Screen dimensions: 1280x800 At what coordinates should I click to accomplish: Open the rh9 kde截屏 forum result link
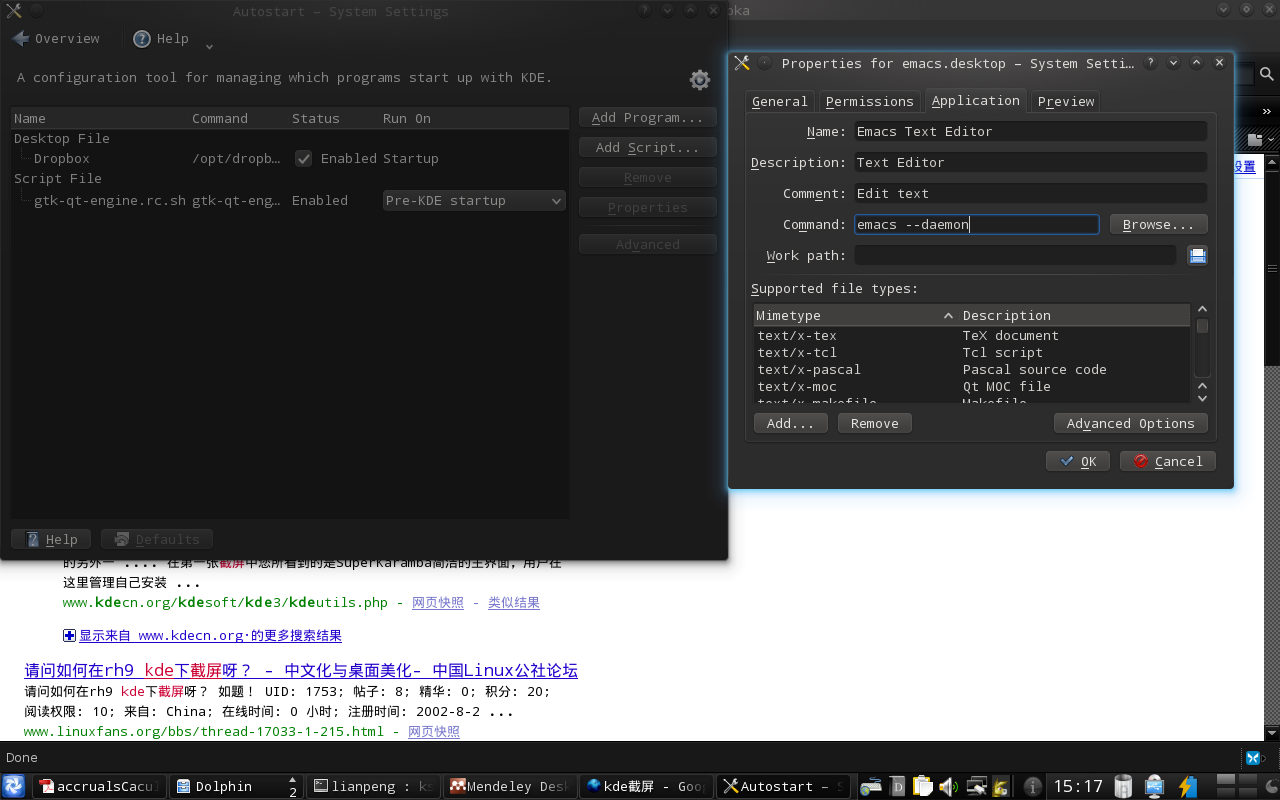(x=301, y=671)
